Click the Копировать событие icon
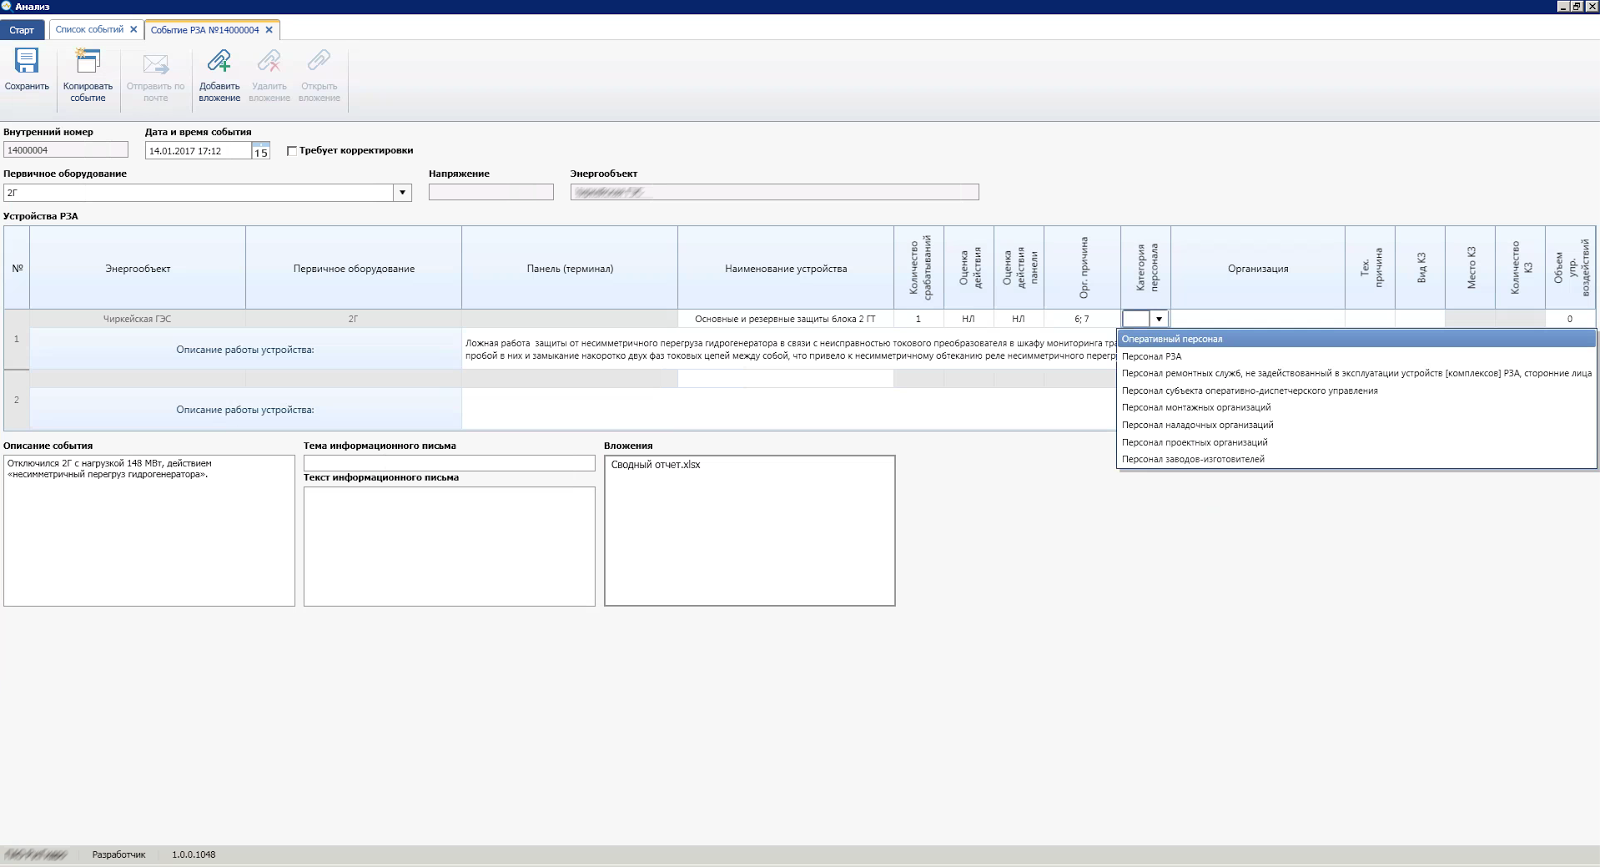Image resolution: width=1600 pixels, height=867 pixels. (88, 61)
